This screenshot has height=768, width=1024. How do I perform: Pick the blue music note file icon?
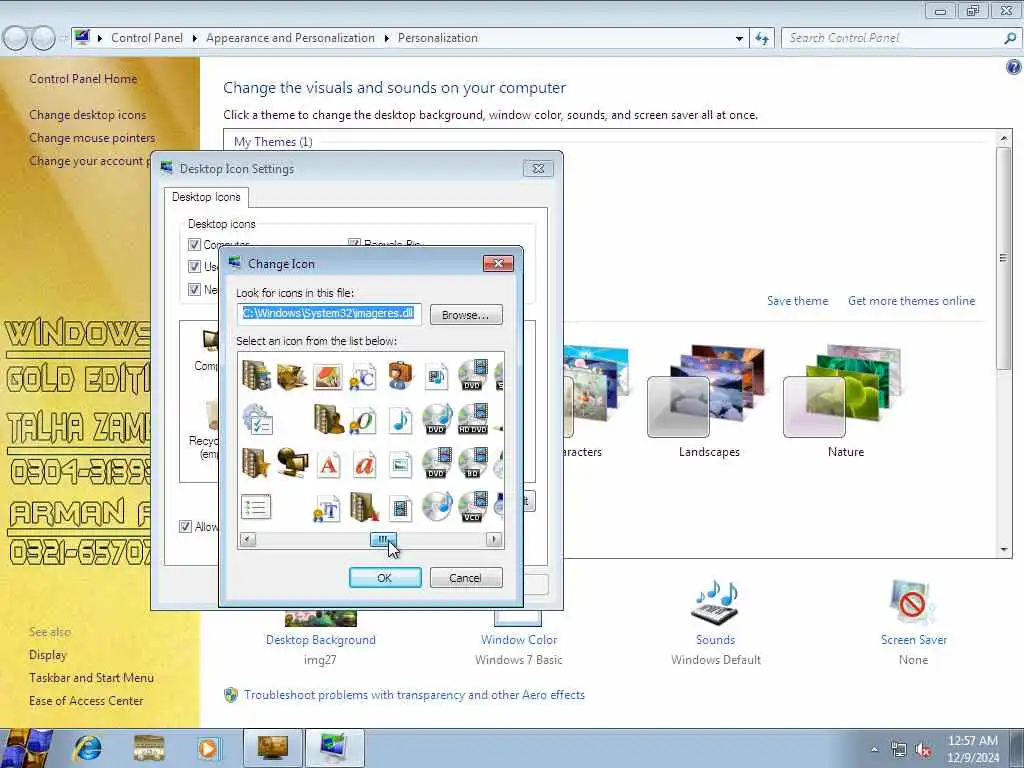coord(400,421)
